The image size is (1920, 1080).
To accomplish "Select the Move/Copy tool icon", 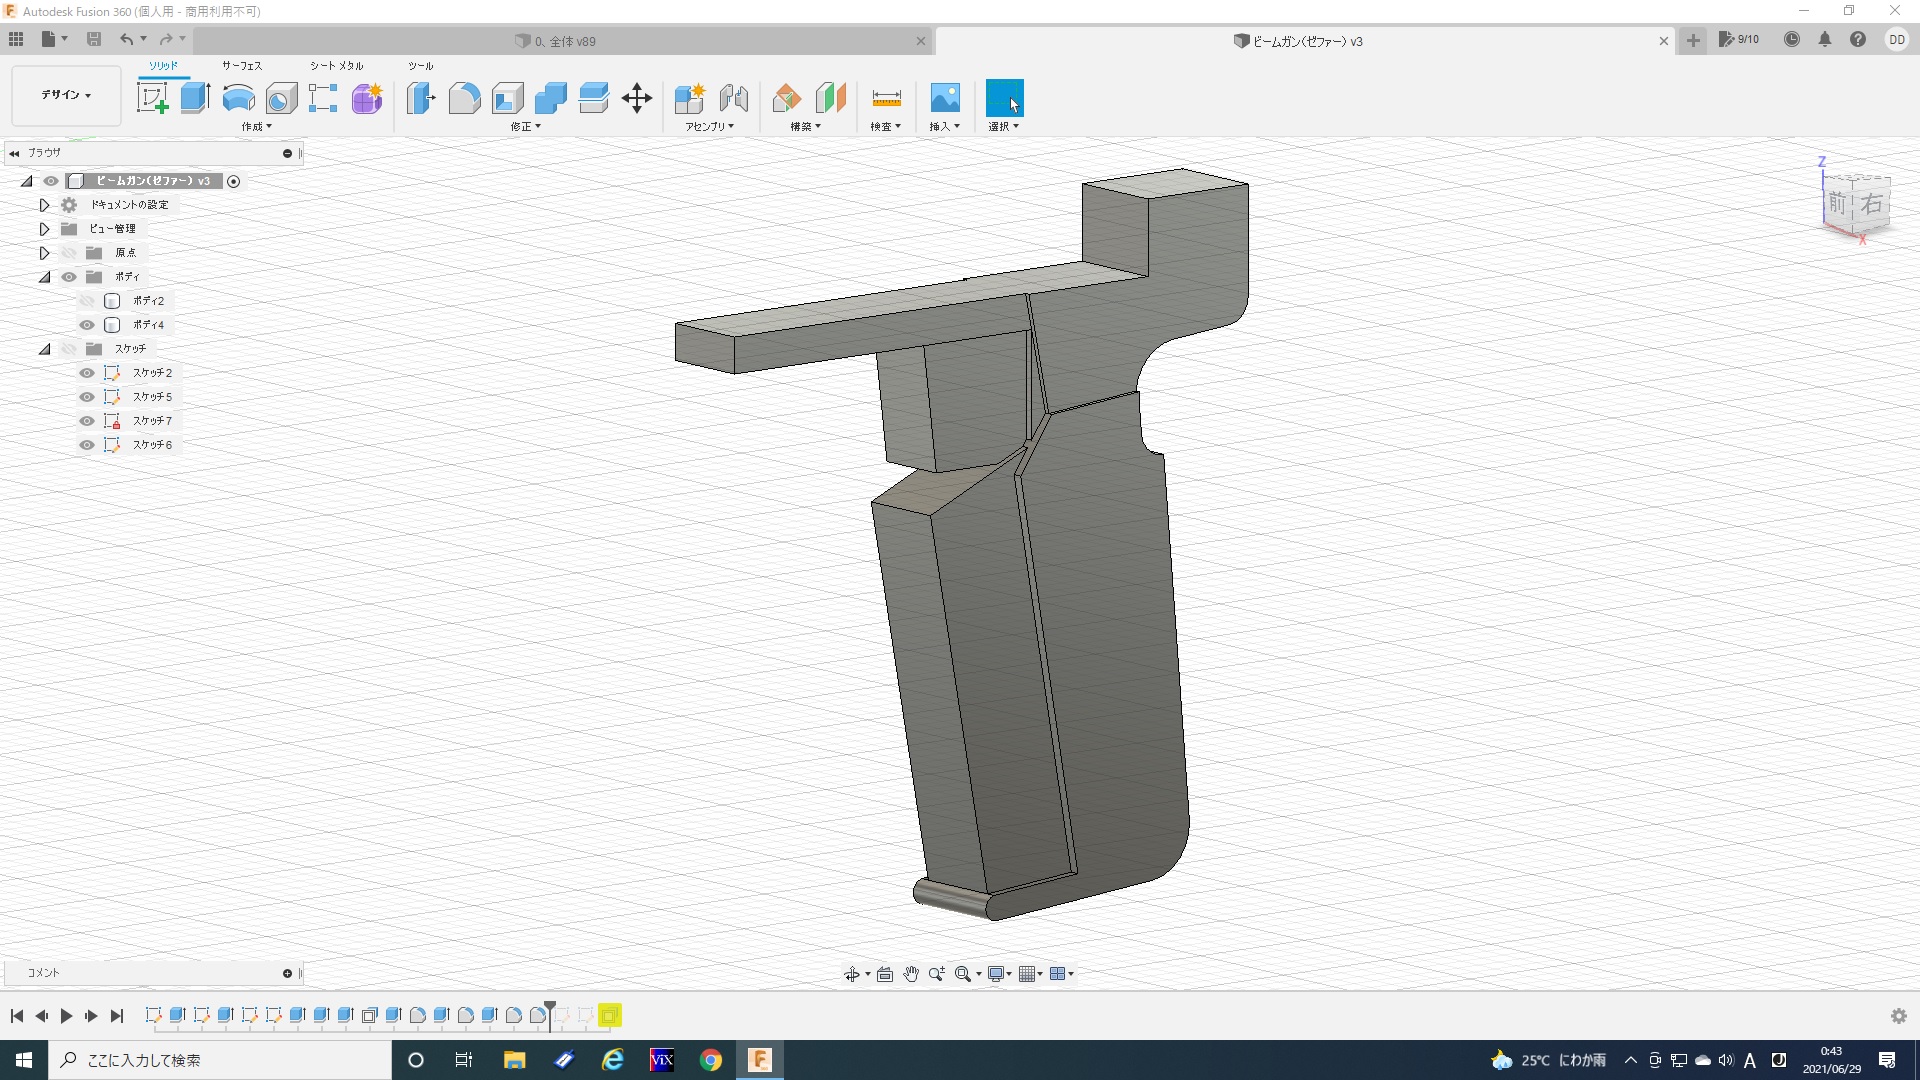I will pyautogui.click(x=637, y=98).
